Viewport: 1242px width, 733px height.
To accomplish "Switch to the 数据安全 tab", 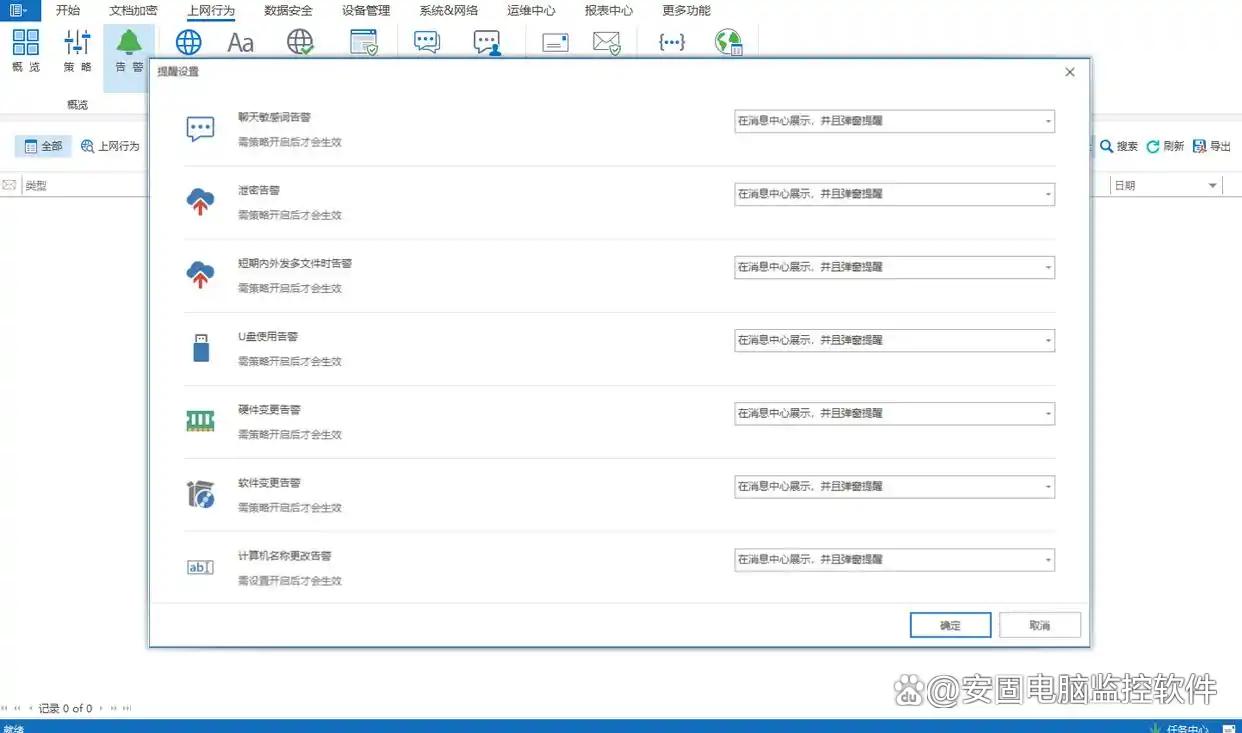I will click(288, 11).
